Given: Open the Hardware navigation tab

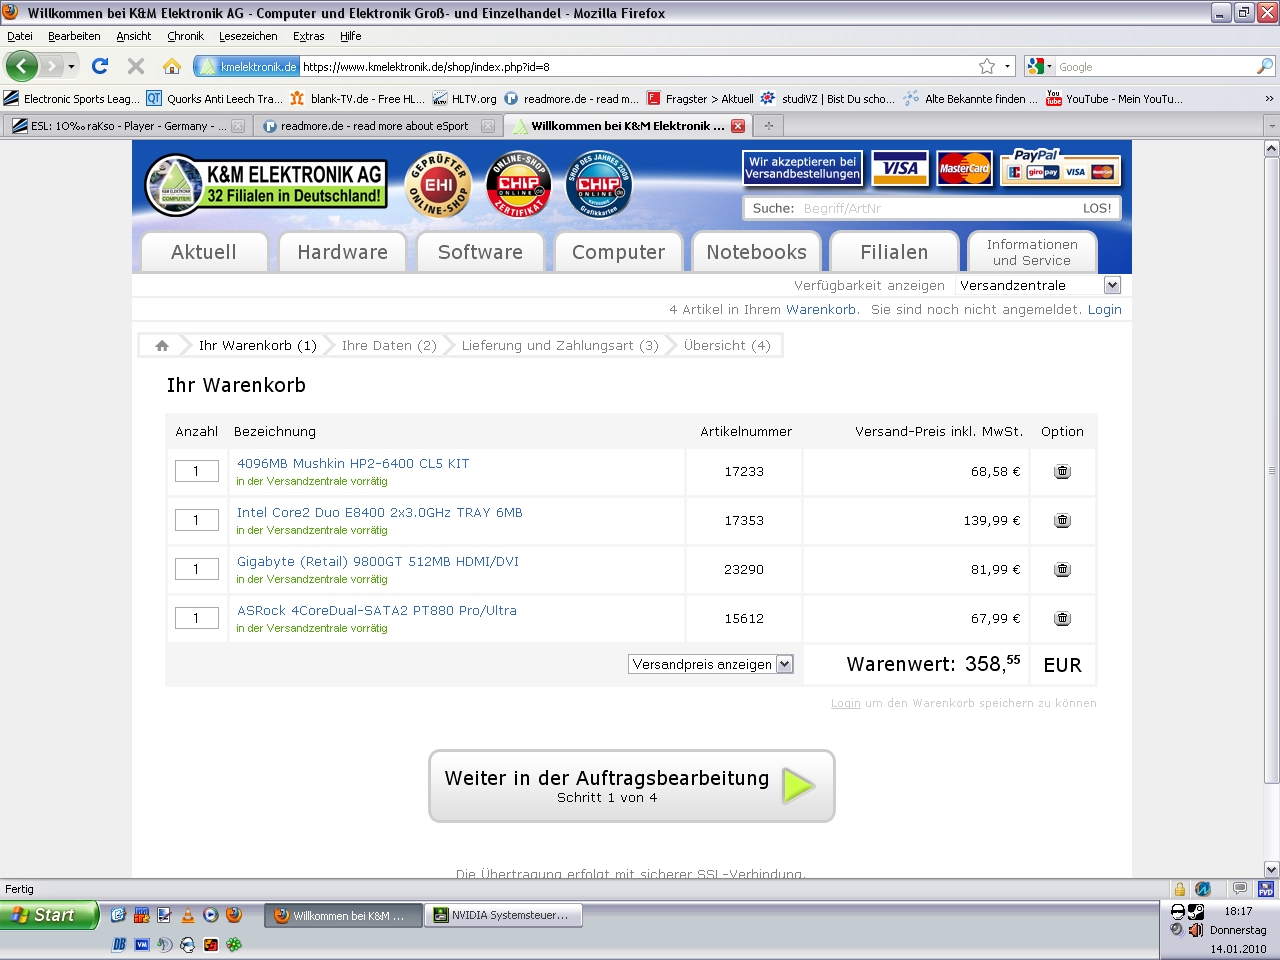Looking at the screenshot, I should (x=342, y=252).
